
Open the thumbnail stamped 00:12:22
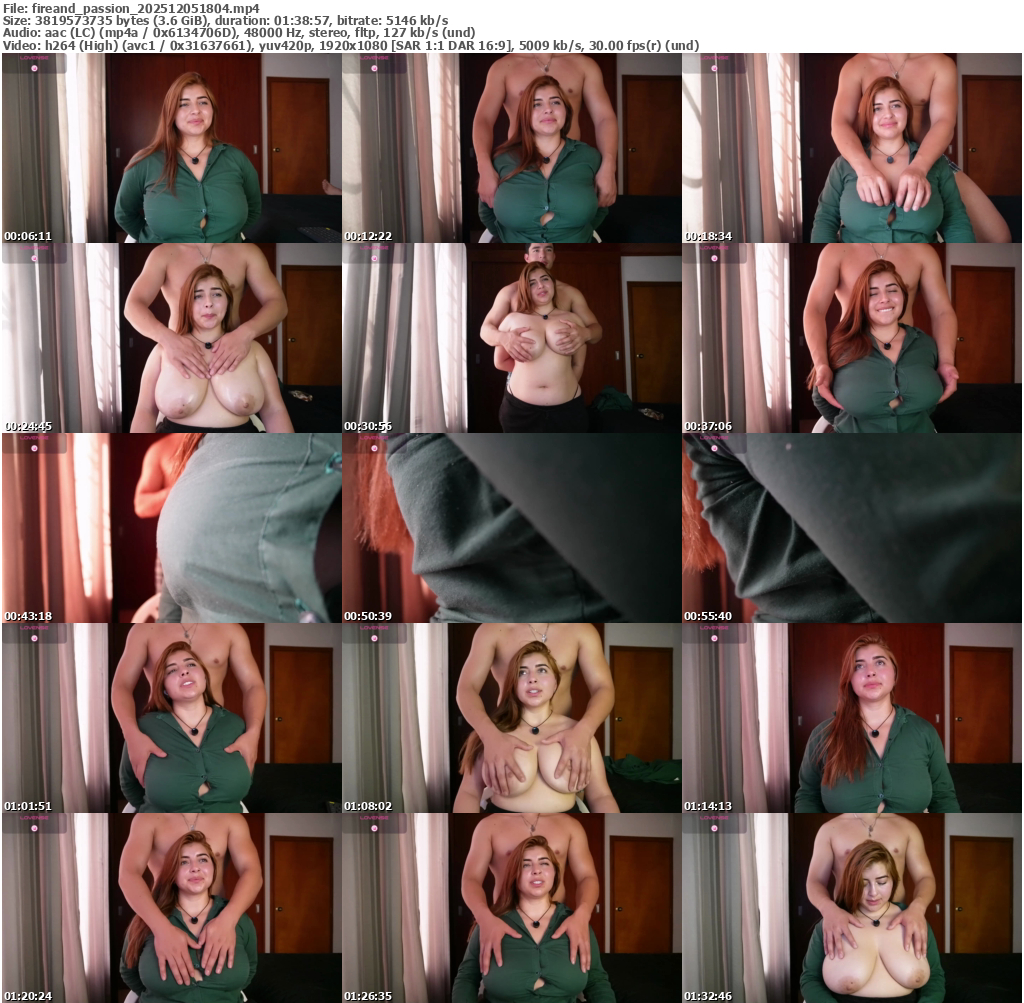pos(511,148)
